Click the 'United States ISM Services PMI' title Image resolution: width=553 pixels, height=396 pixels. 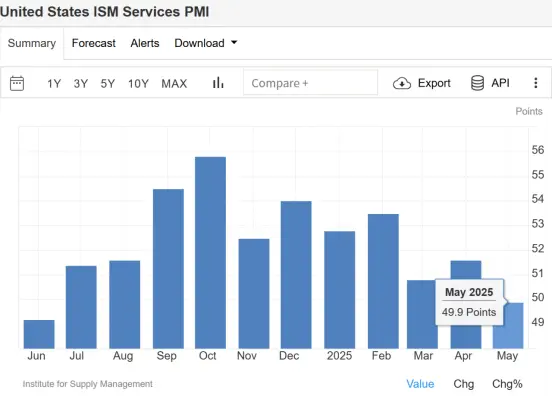click(x=104, y=11)
